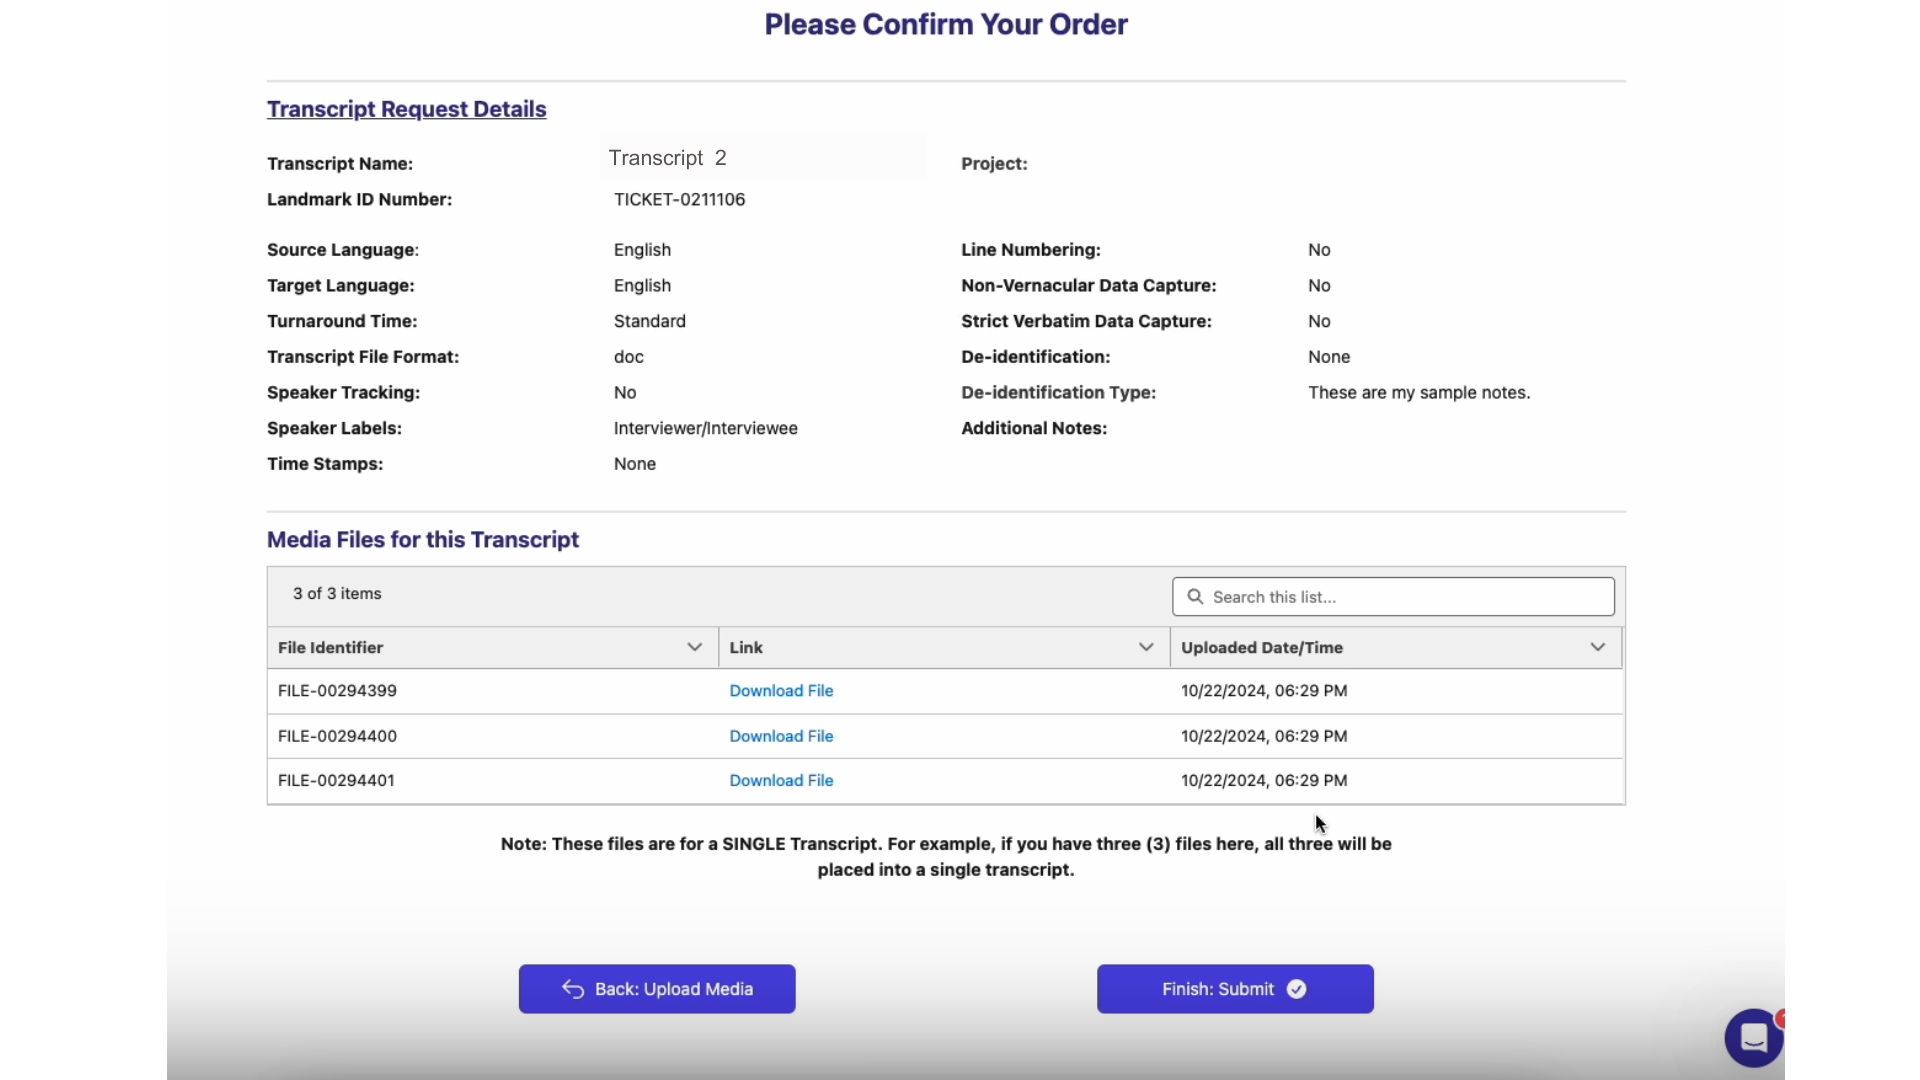
Task: Click the checkmark icon on Submit
Action: pyautogui.click(x=1298, y=989)
